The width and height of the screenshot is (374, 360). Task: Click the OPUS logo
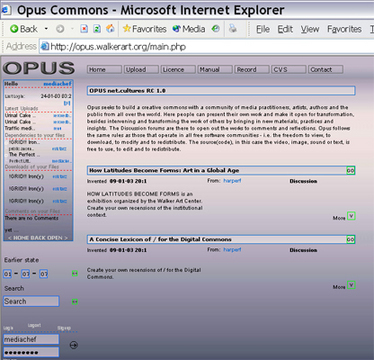click(x=39, y=68)
